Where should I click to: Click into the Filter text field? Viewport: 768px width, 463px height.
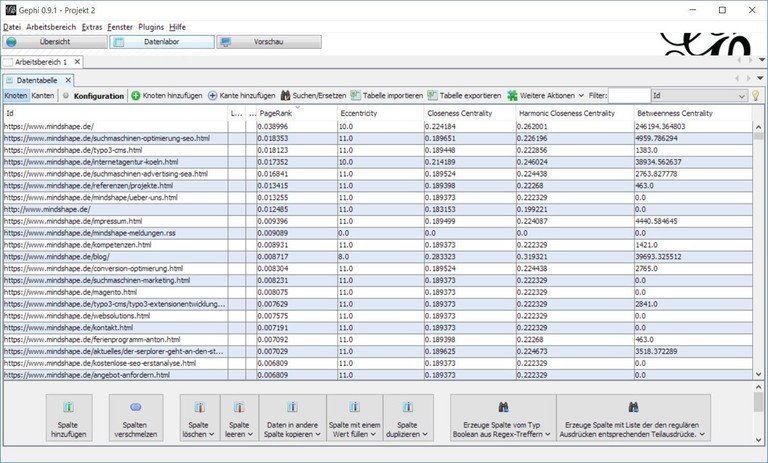click(x=629, y=96)
